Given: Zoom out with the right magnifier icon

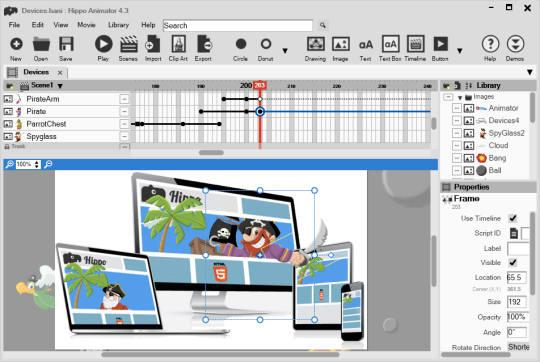Looking at the screenshot, I should (48, 164).
